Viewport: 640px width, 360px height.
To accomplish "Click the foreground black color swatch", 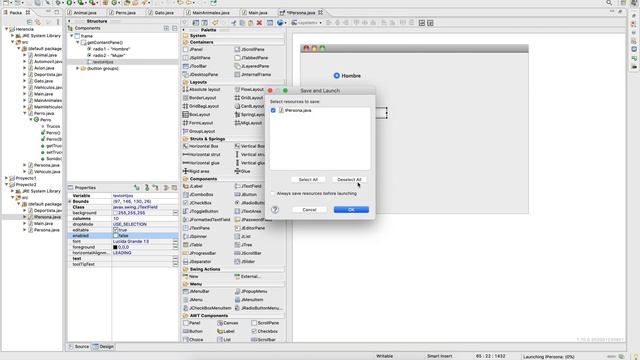I will [x=115, y=247].
